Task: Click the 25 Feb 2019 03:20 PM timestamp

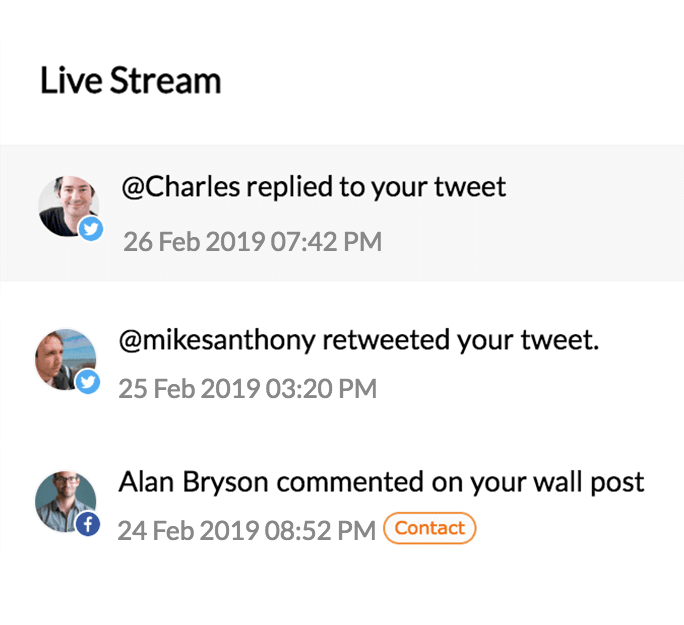Action: pyautogui.click(x=247, y=389)
